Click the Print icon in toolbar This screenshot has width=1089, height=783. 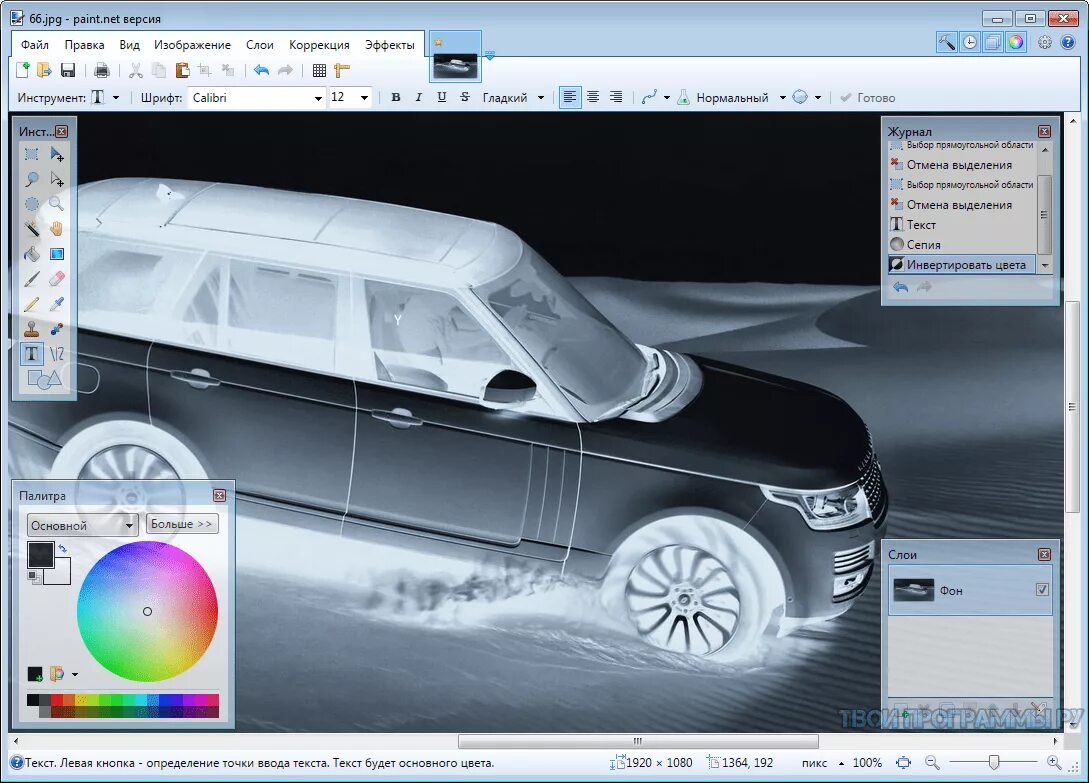101,70
